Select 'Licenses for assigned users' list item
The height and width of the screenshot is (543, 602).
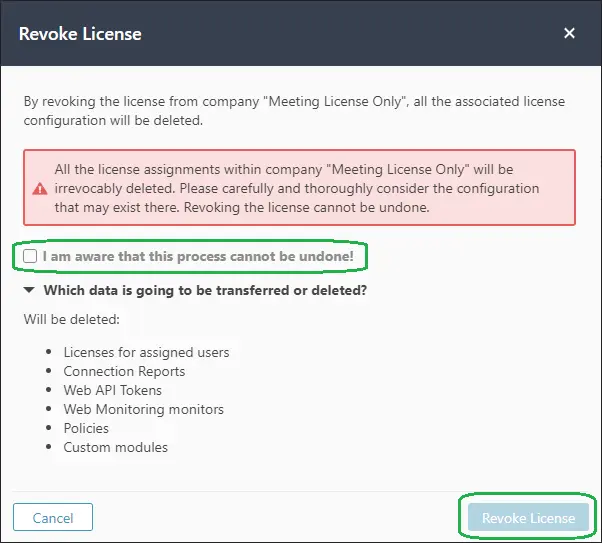tap(146, 352)
